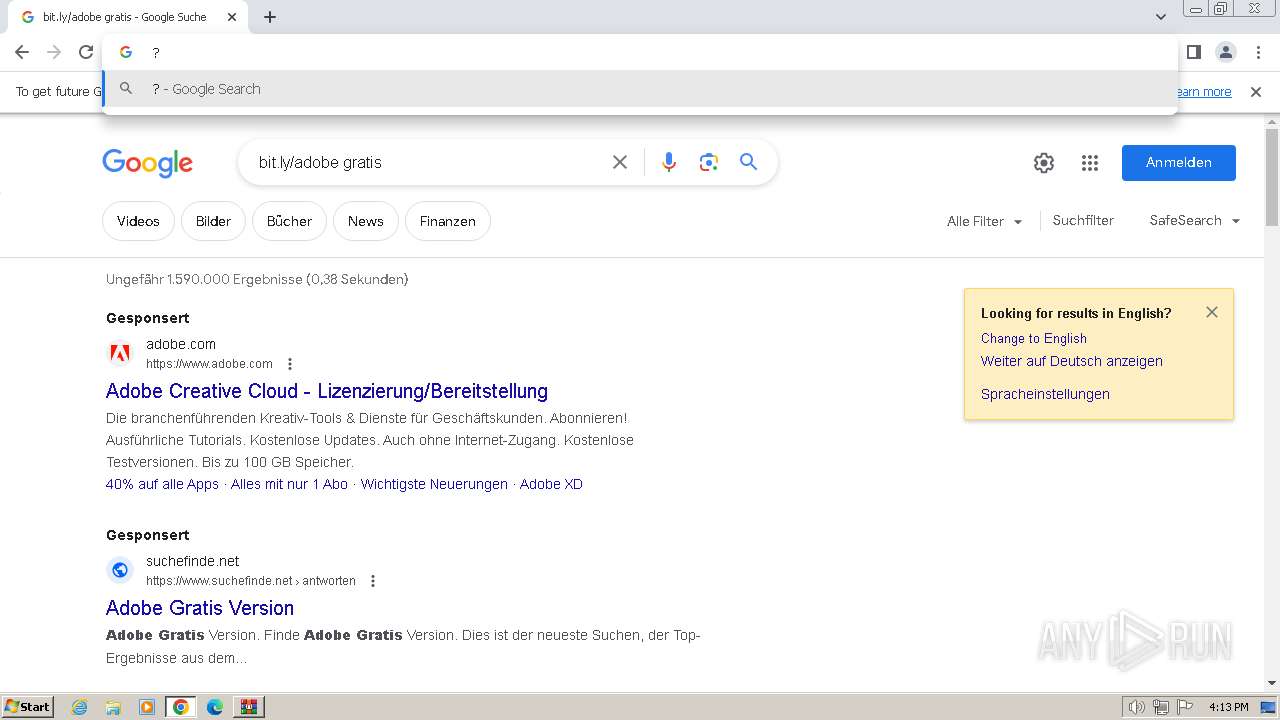1280x720 pixels.
Task: Choose 'Change to English'
Action: click(1034, 338)
